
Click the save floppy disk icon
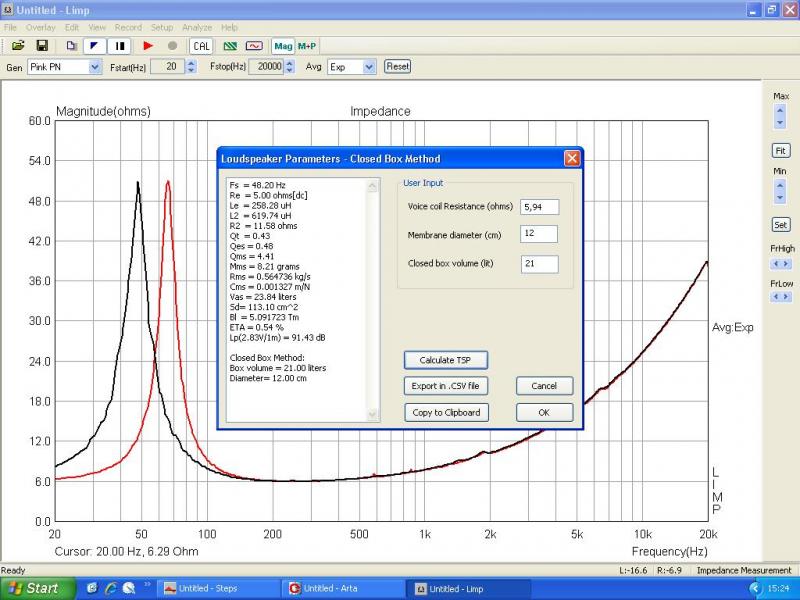pos(42,46)
